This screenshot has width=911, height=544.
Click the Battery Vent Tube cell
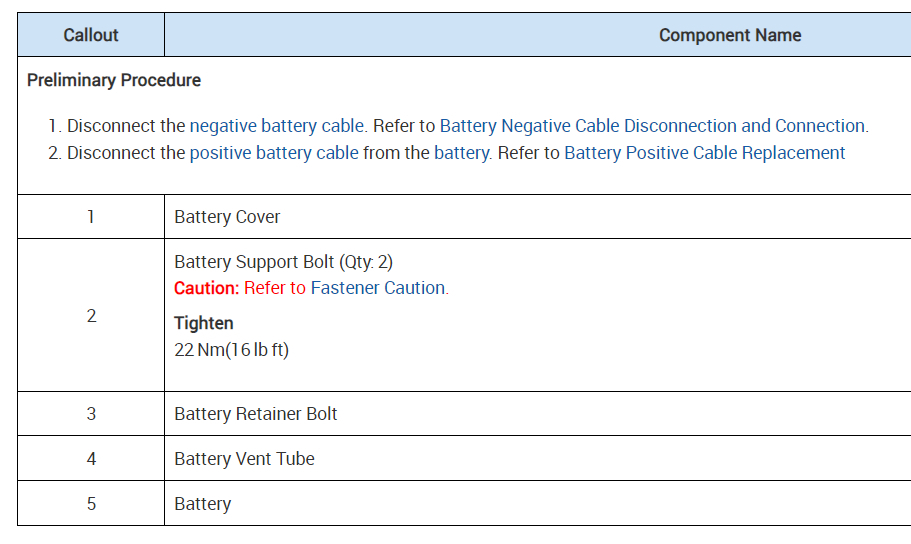point(244,459)
